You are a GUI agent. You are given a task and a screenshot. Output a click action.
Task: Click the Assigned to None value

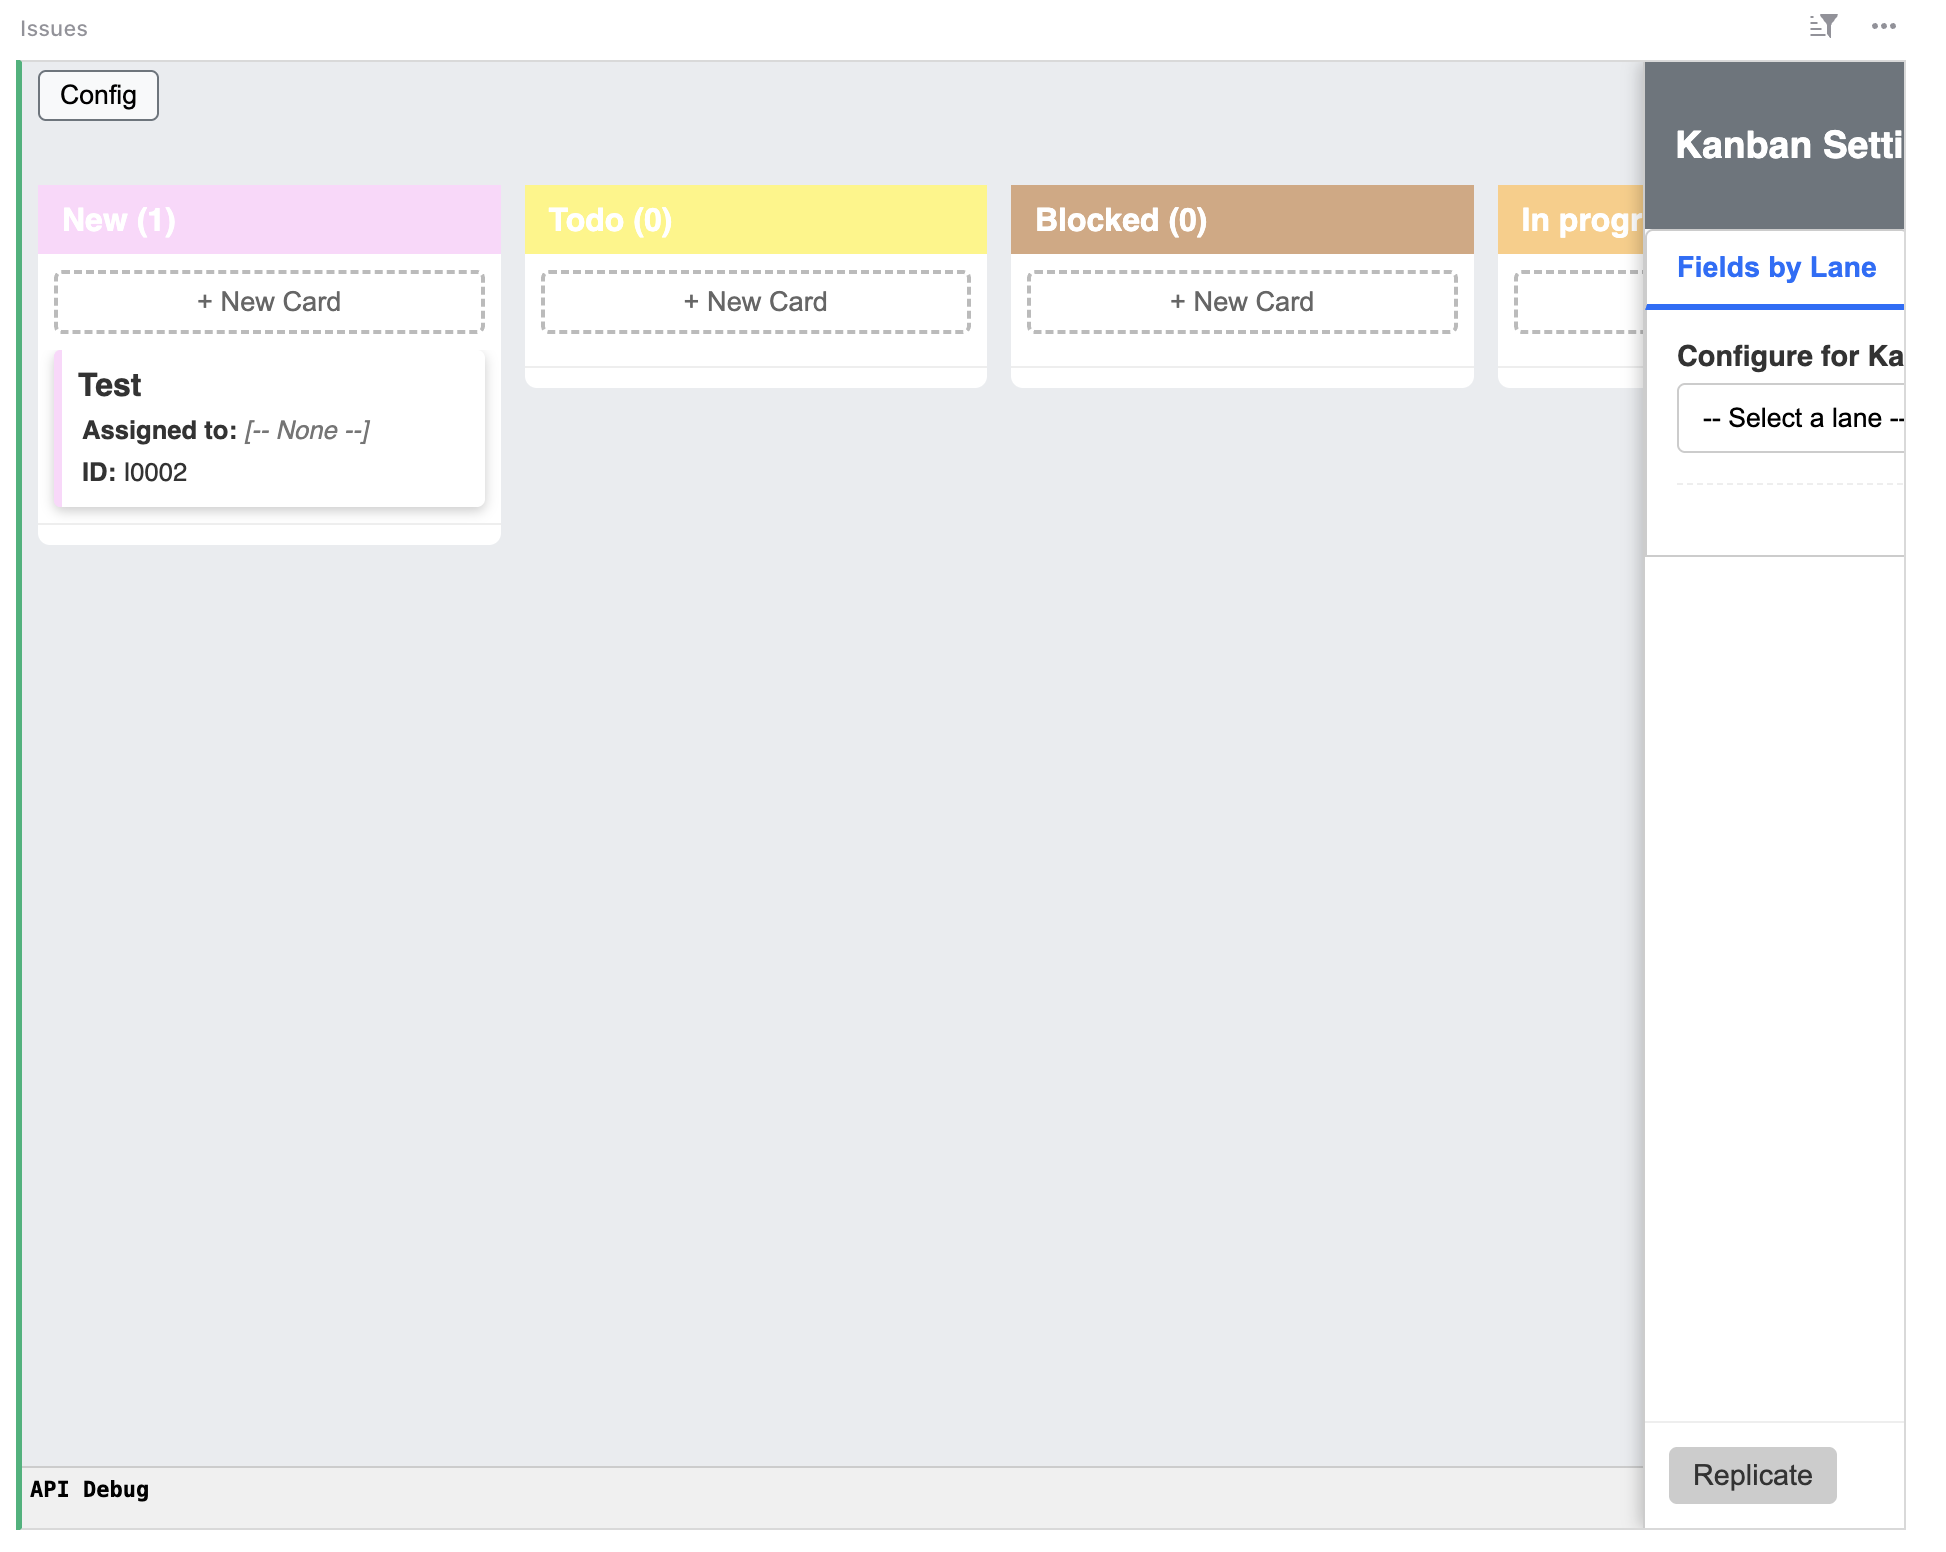point(307,430)
